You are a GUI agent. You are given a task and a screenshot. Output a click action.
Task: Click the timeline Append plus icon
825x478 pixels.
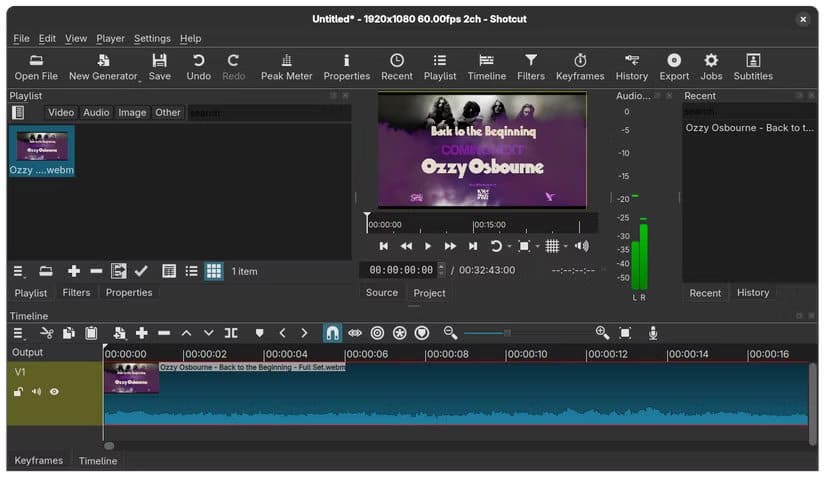(x=142, y=333)
